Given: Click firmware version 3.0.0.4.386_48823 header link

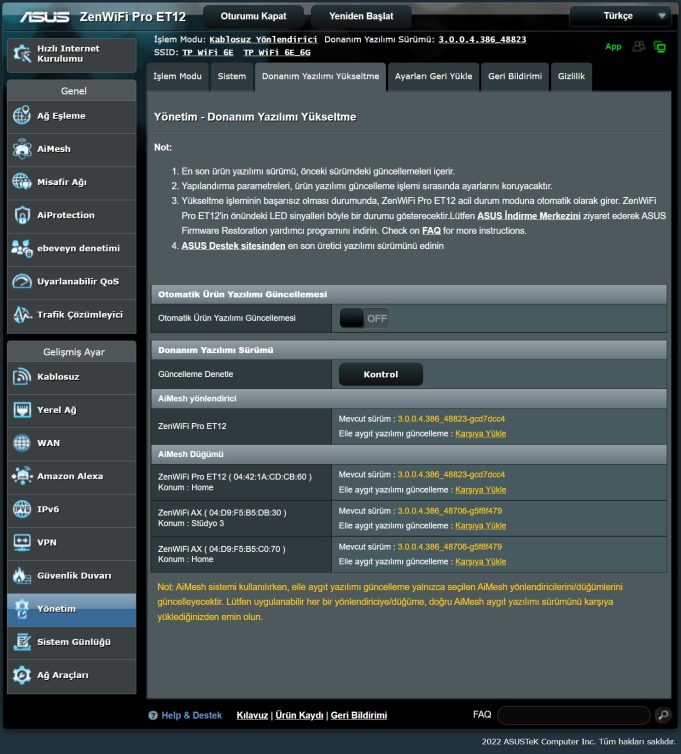Looking at the screenshot, I should click(482, 39).
